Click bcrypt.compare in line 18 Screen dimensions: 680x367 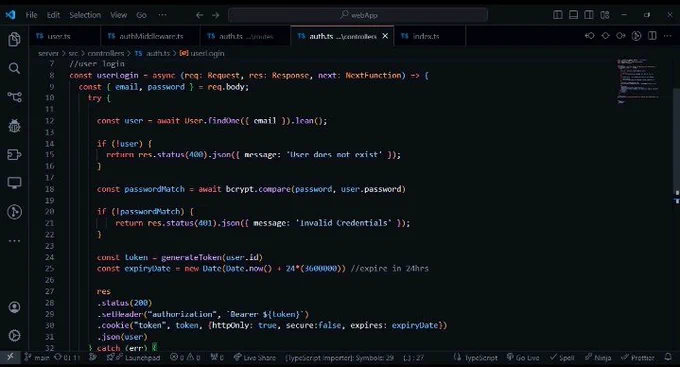pyautogui.click(x=258, y=189)
